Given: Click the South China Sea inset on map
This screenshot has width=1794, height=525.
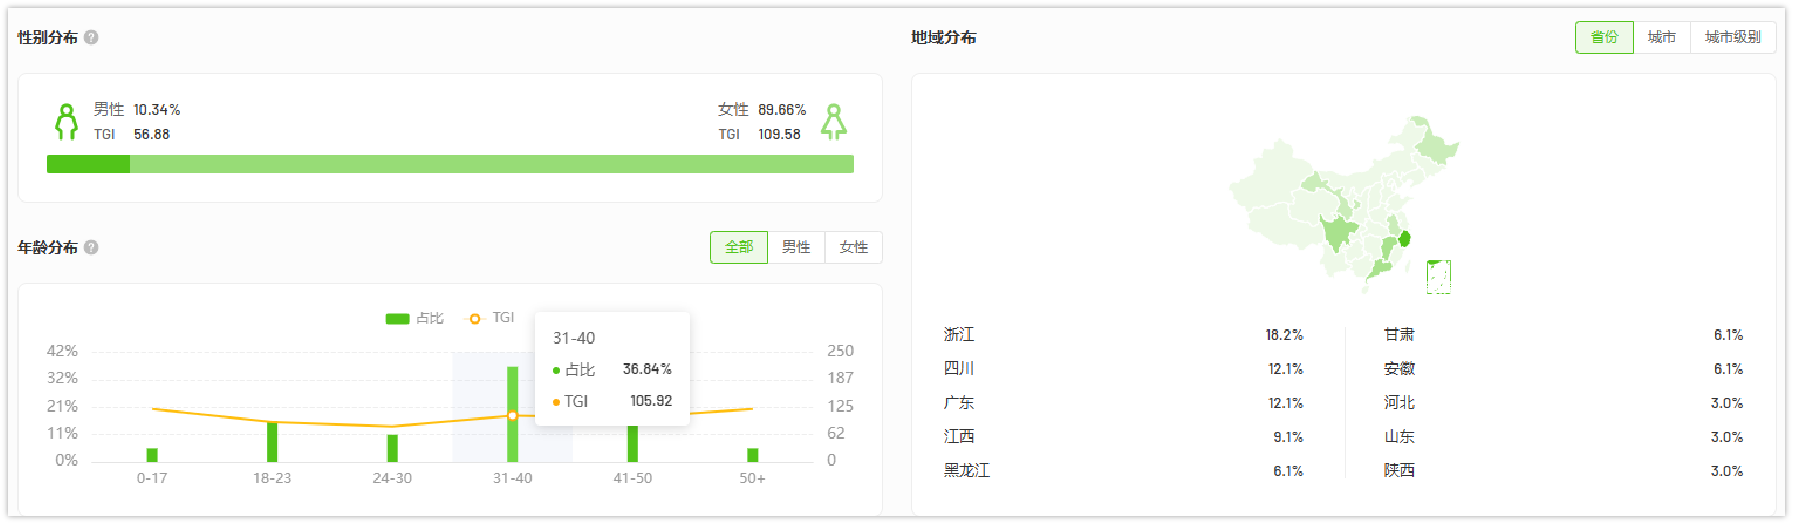Looking at the screenshot, I should click(x=1438, y=276).
